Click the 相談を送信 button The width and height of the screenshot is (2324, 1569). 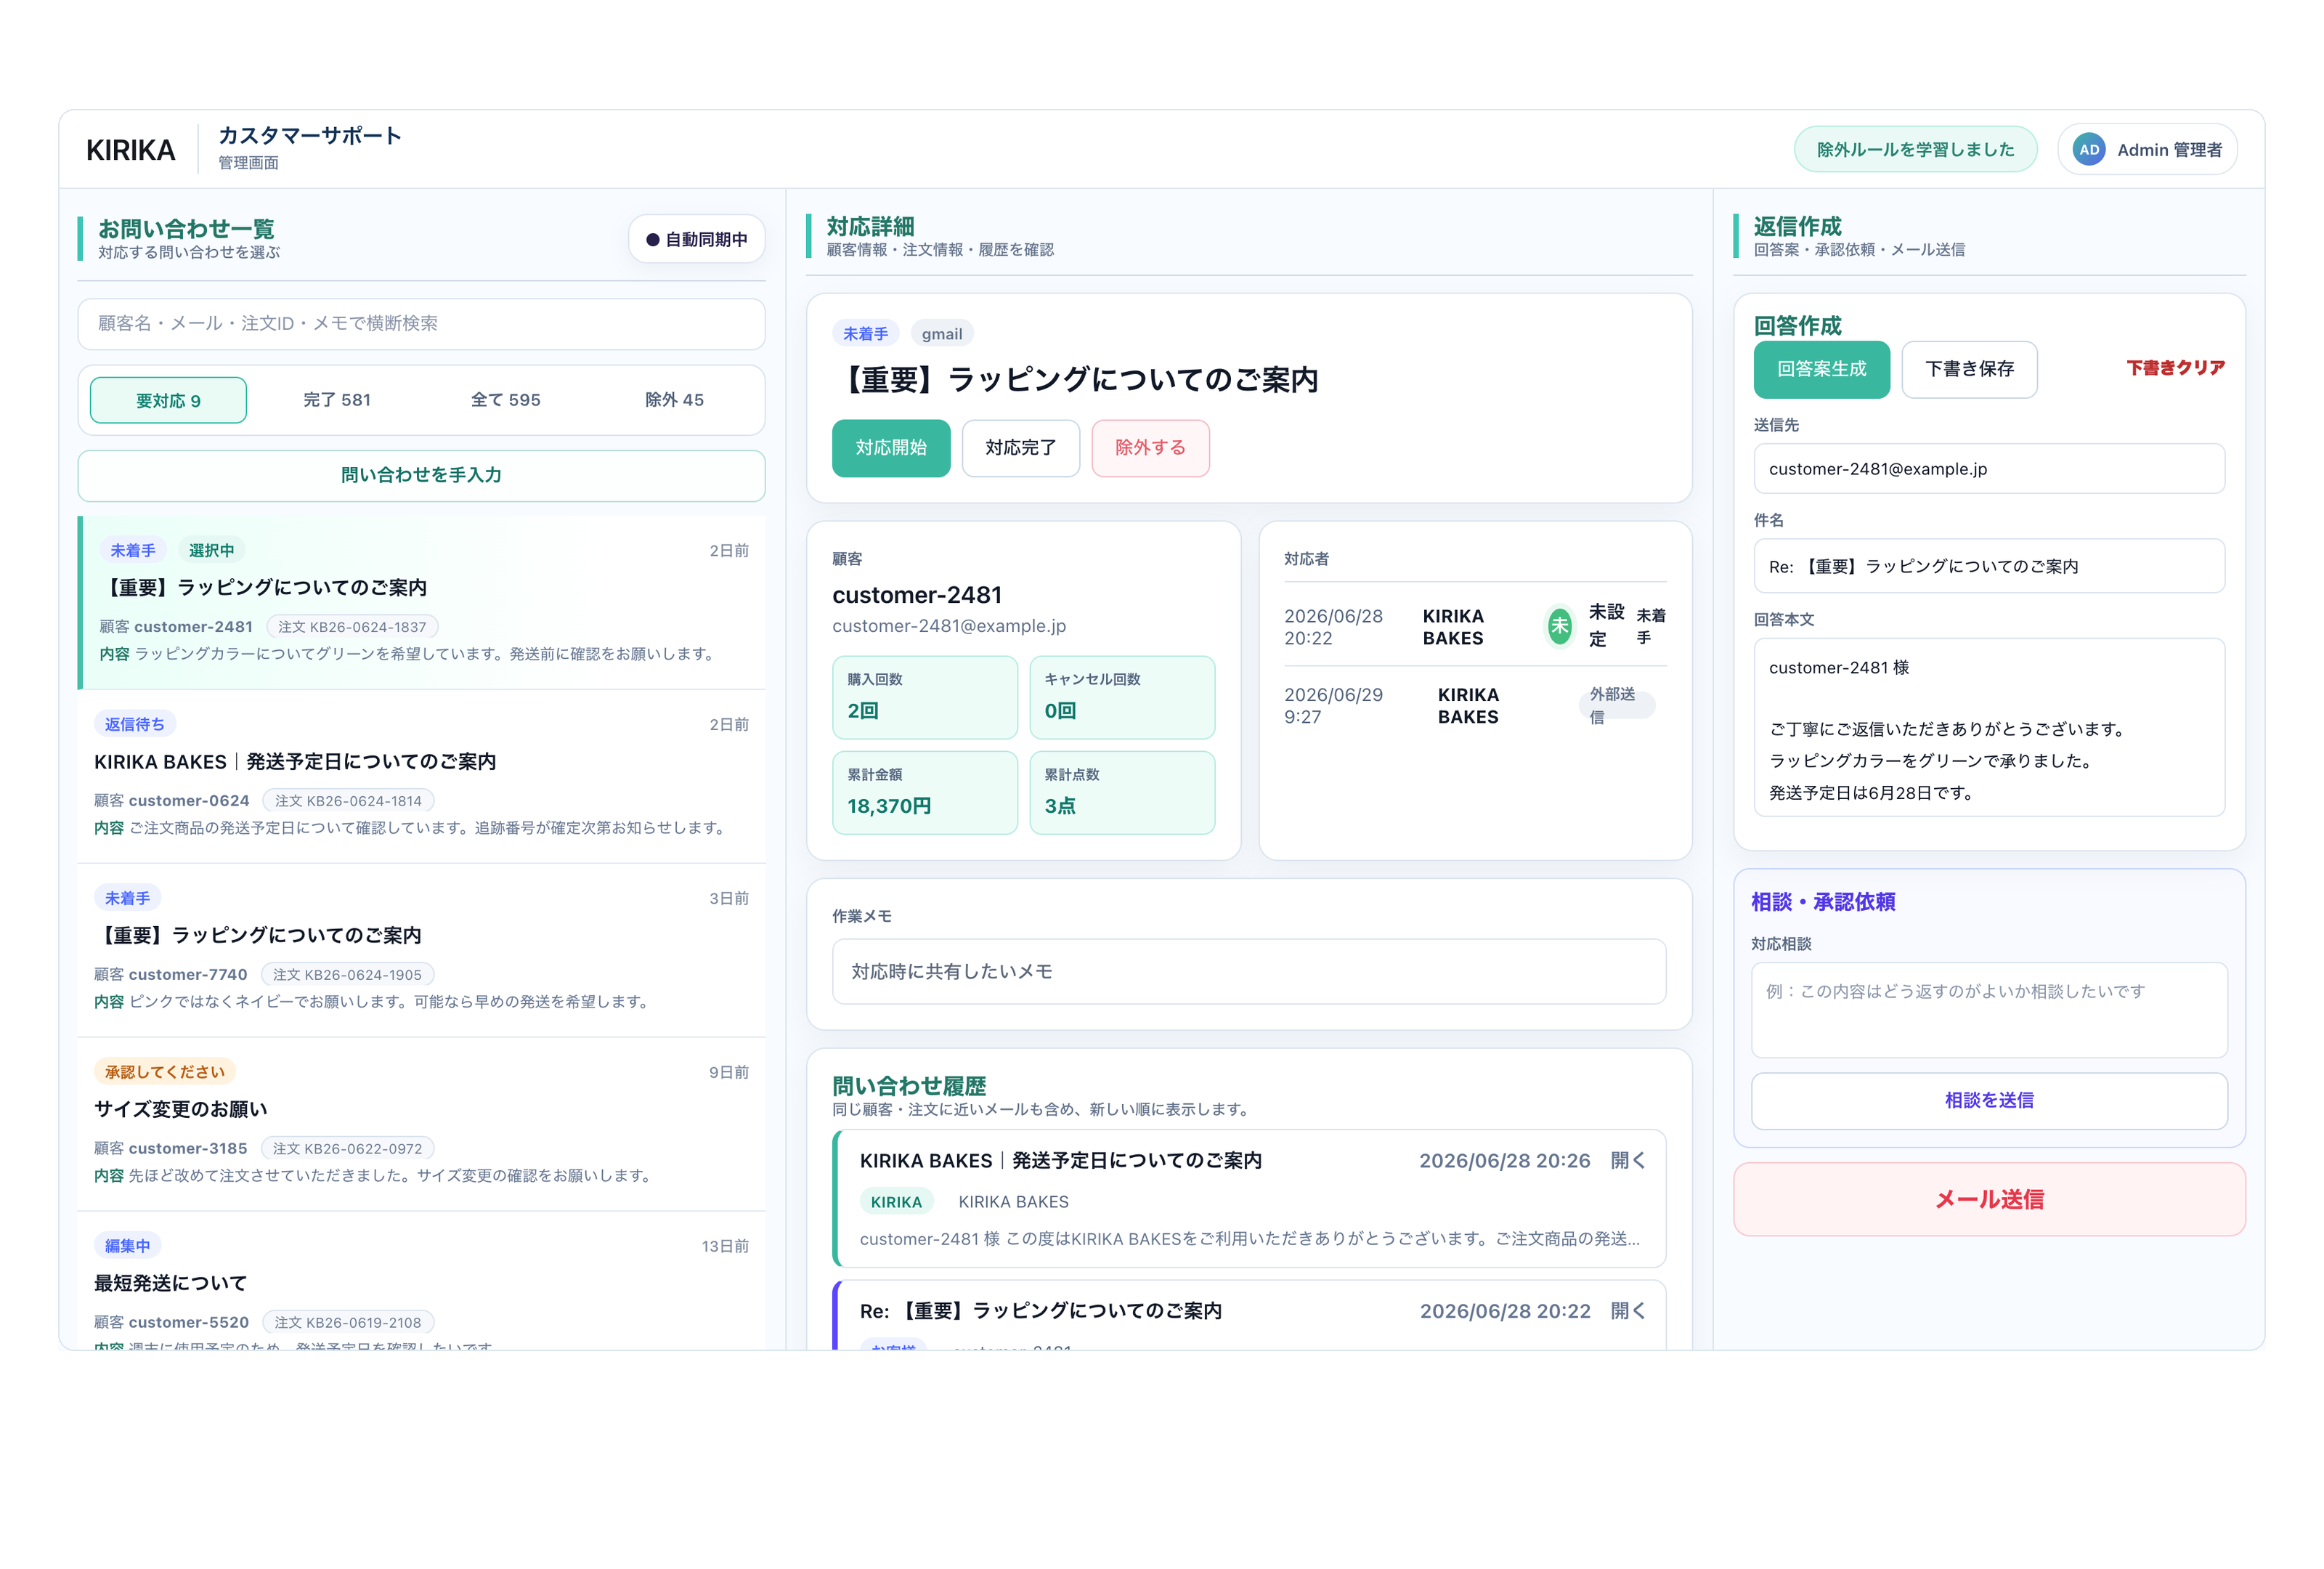(1989, 1101)
